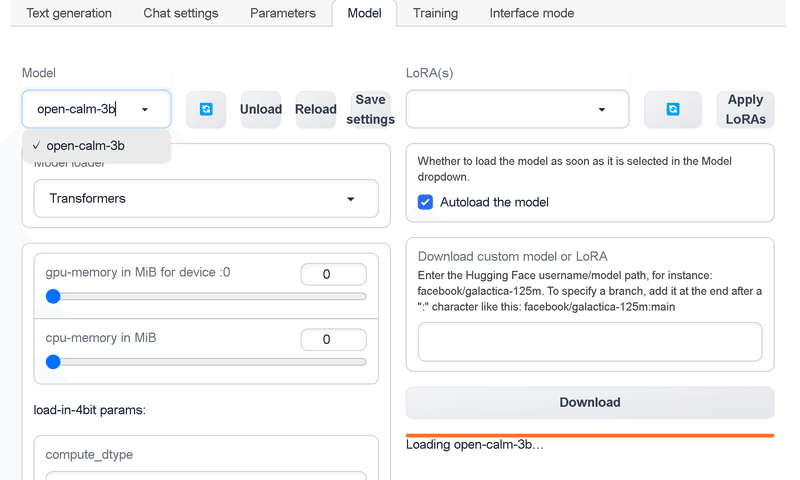Open the Model dropdown arrow
Viewport: 800px width, 480px height.
pos(145,110)
